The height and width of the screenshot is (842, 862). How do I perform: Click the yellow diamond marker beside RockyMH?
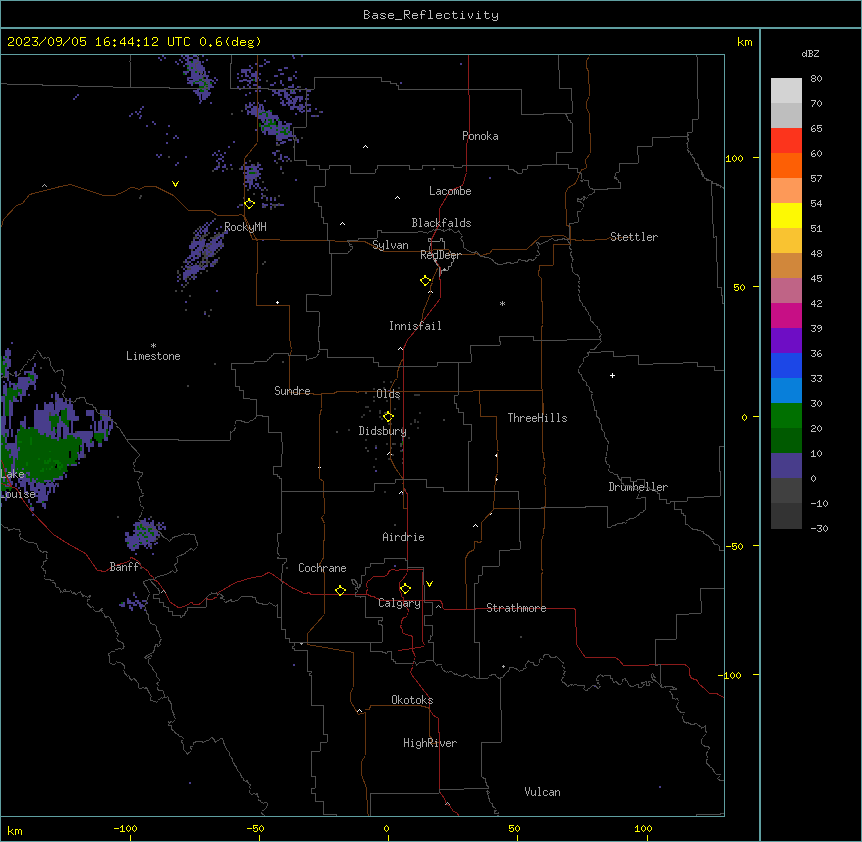coord(249,204)
